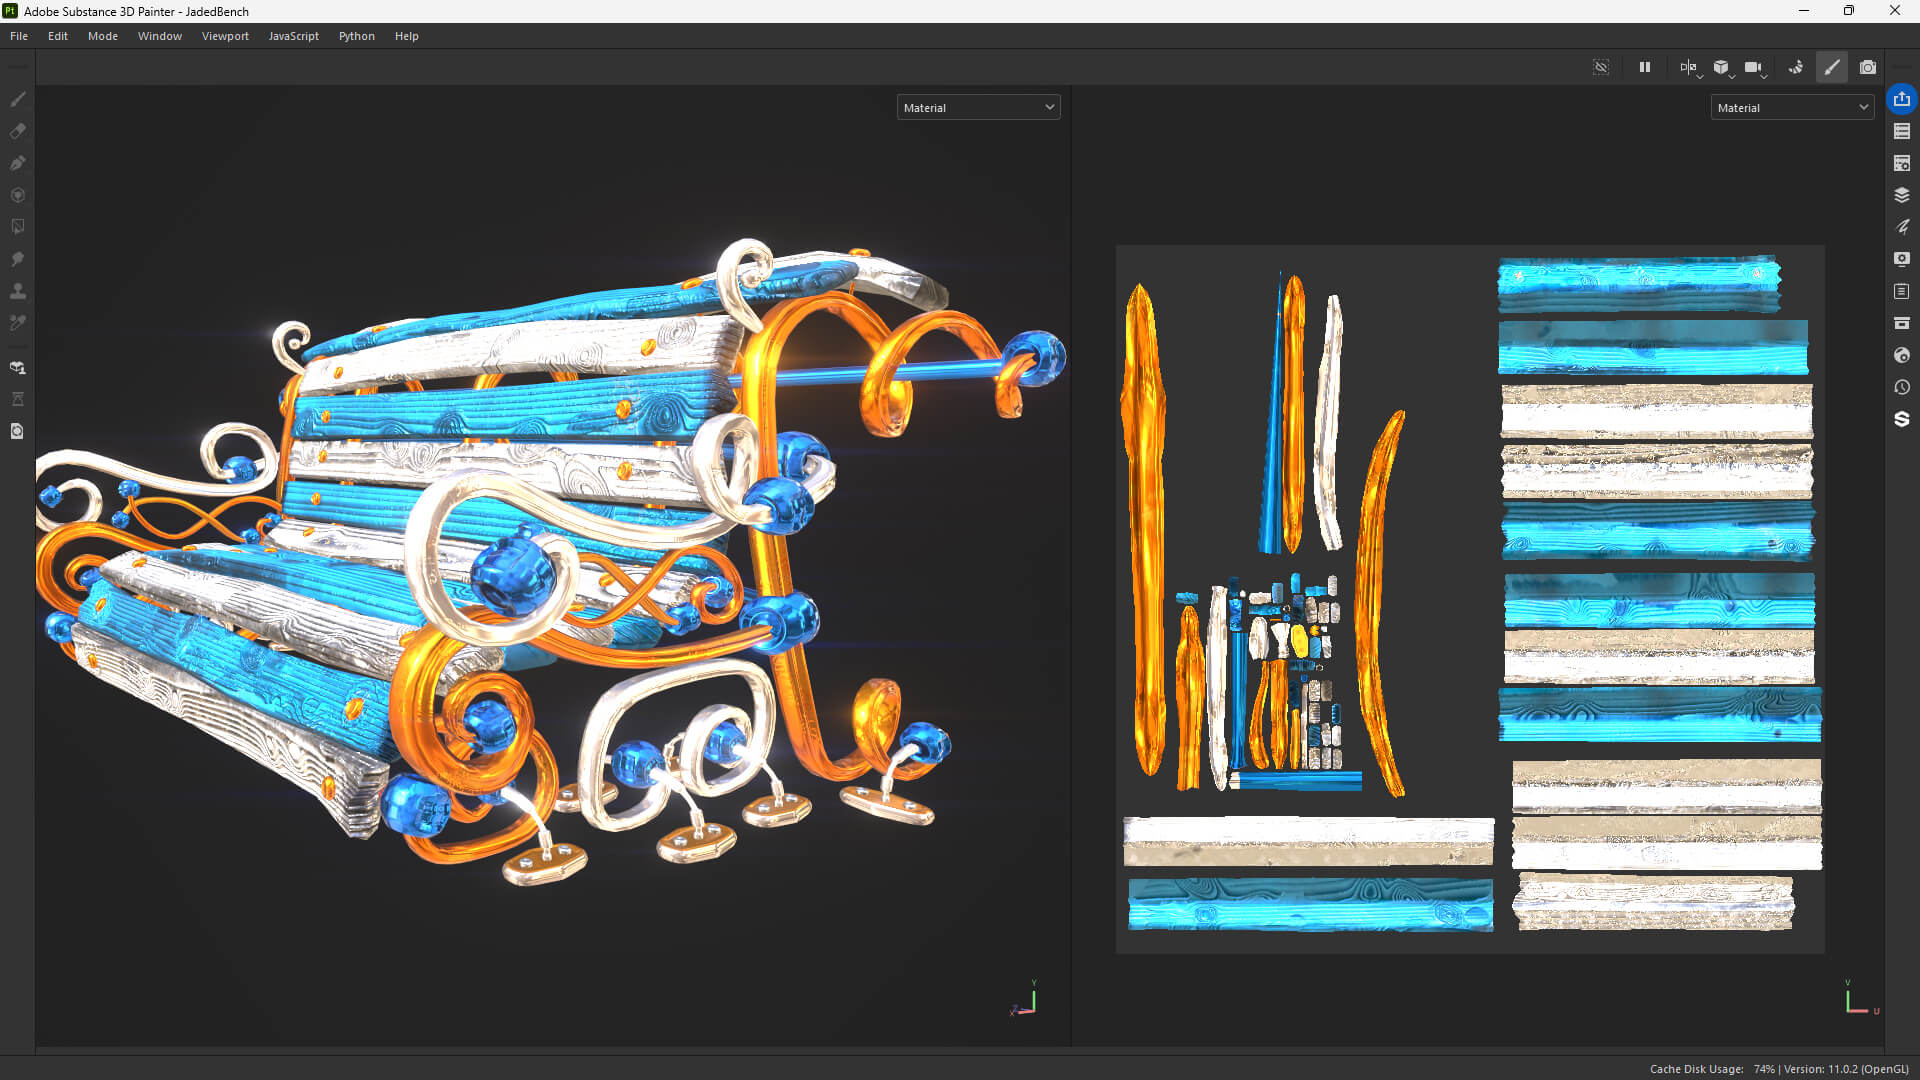Open the Python menu
The width and height of the screenshot is (1920, 1080).
coord(356,36)
